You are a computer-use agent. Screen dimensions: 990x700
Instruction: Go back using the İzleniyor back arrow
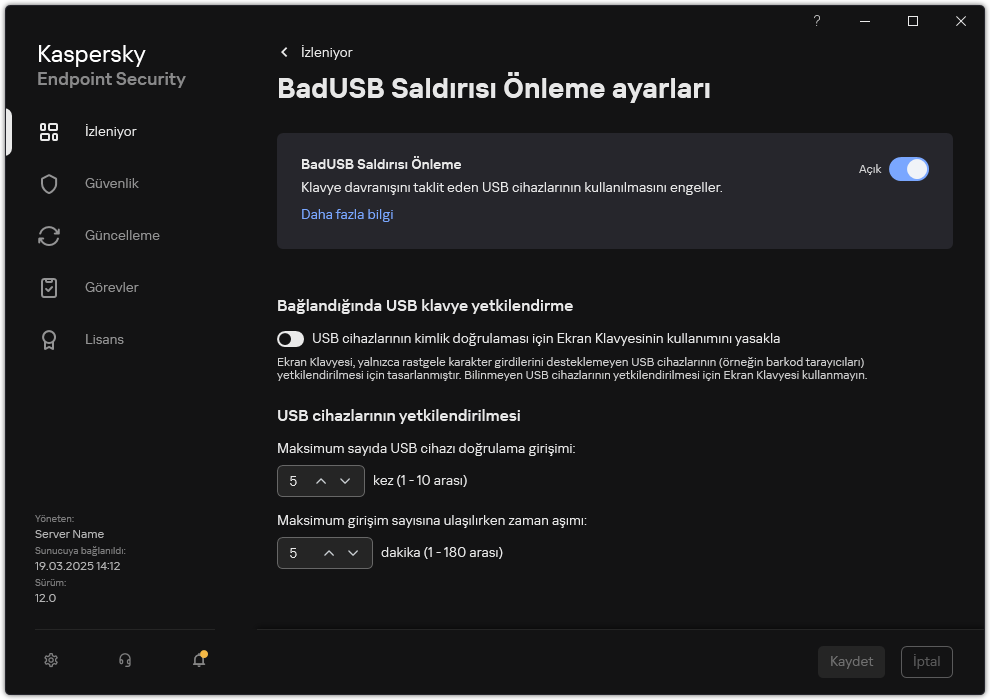285,52
